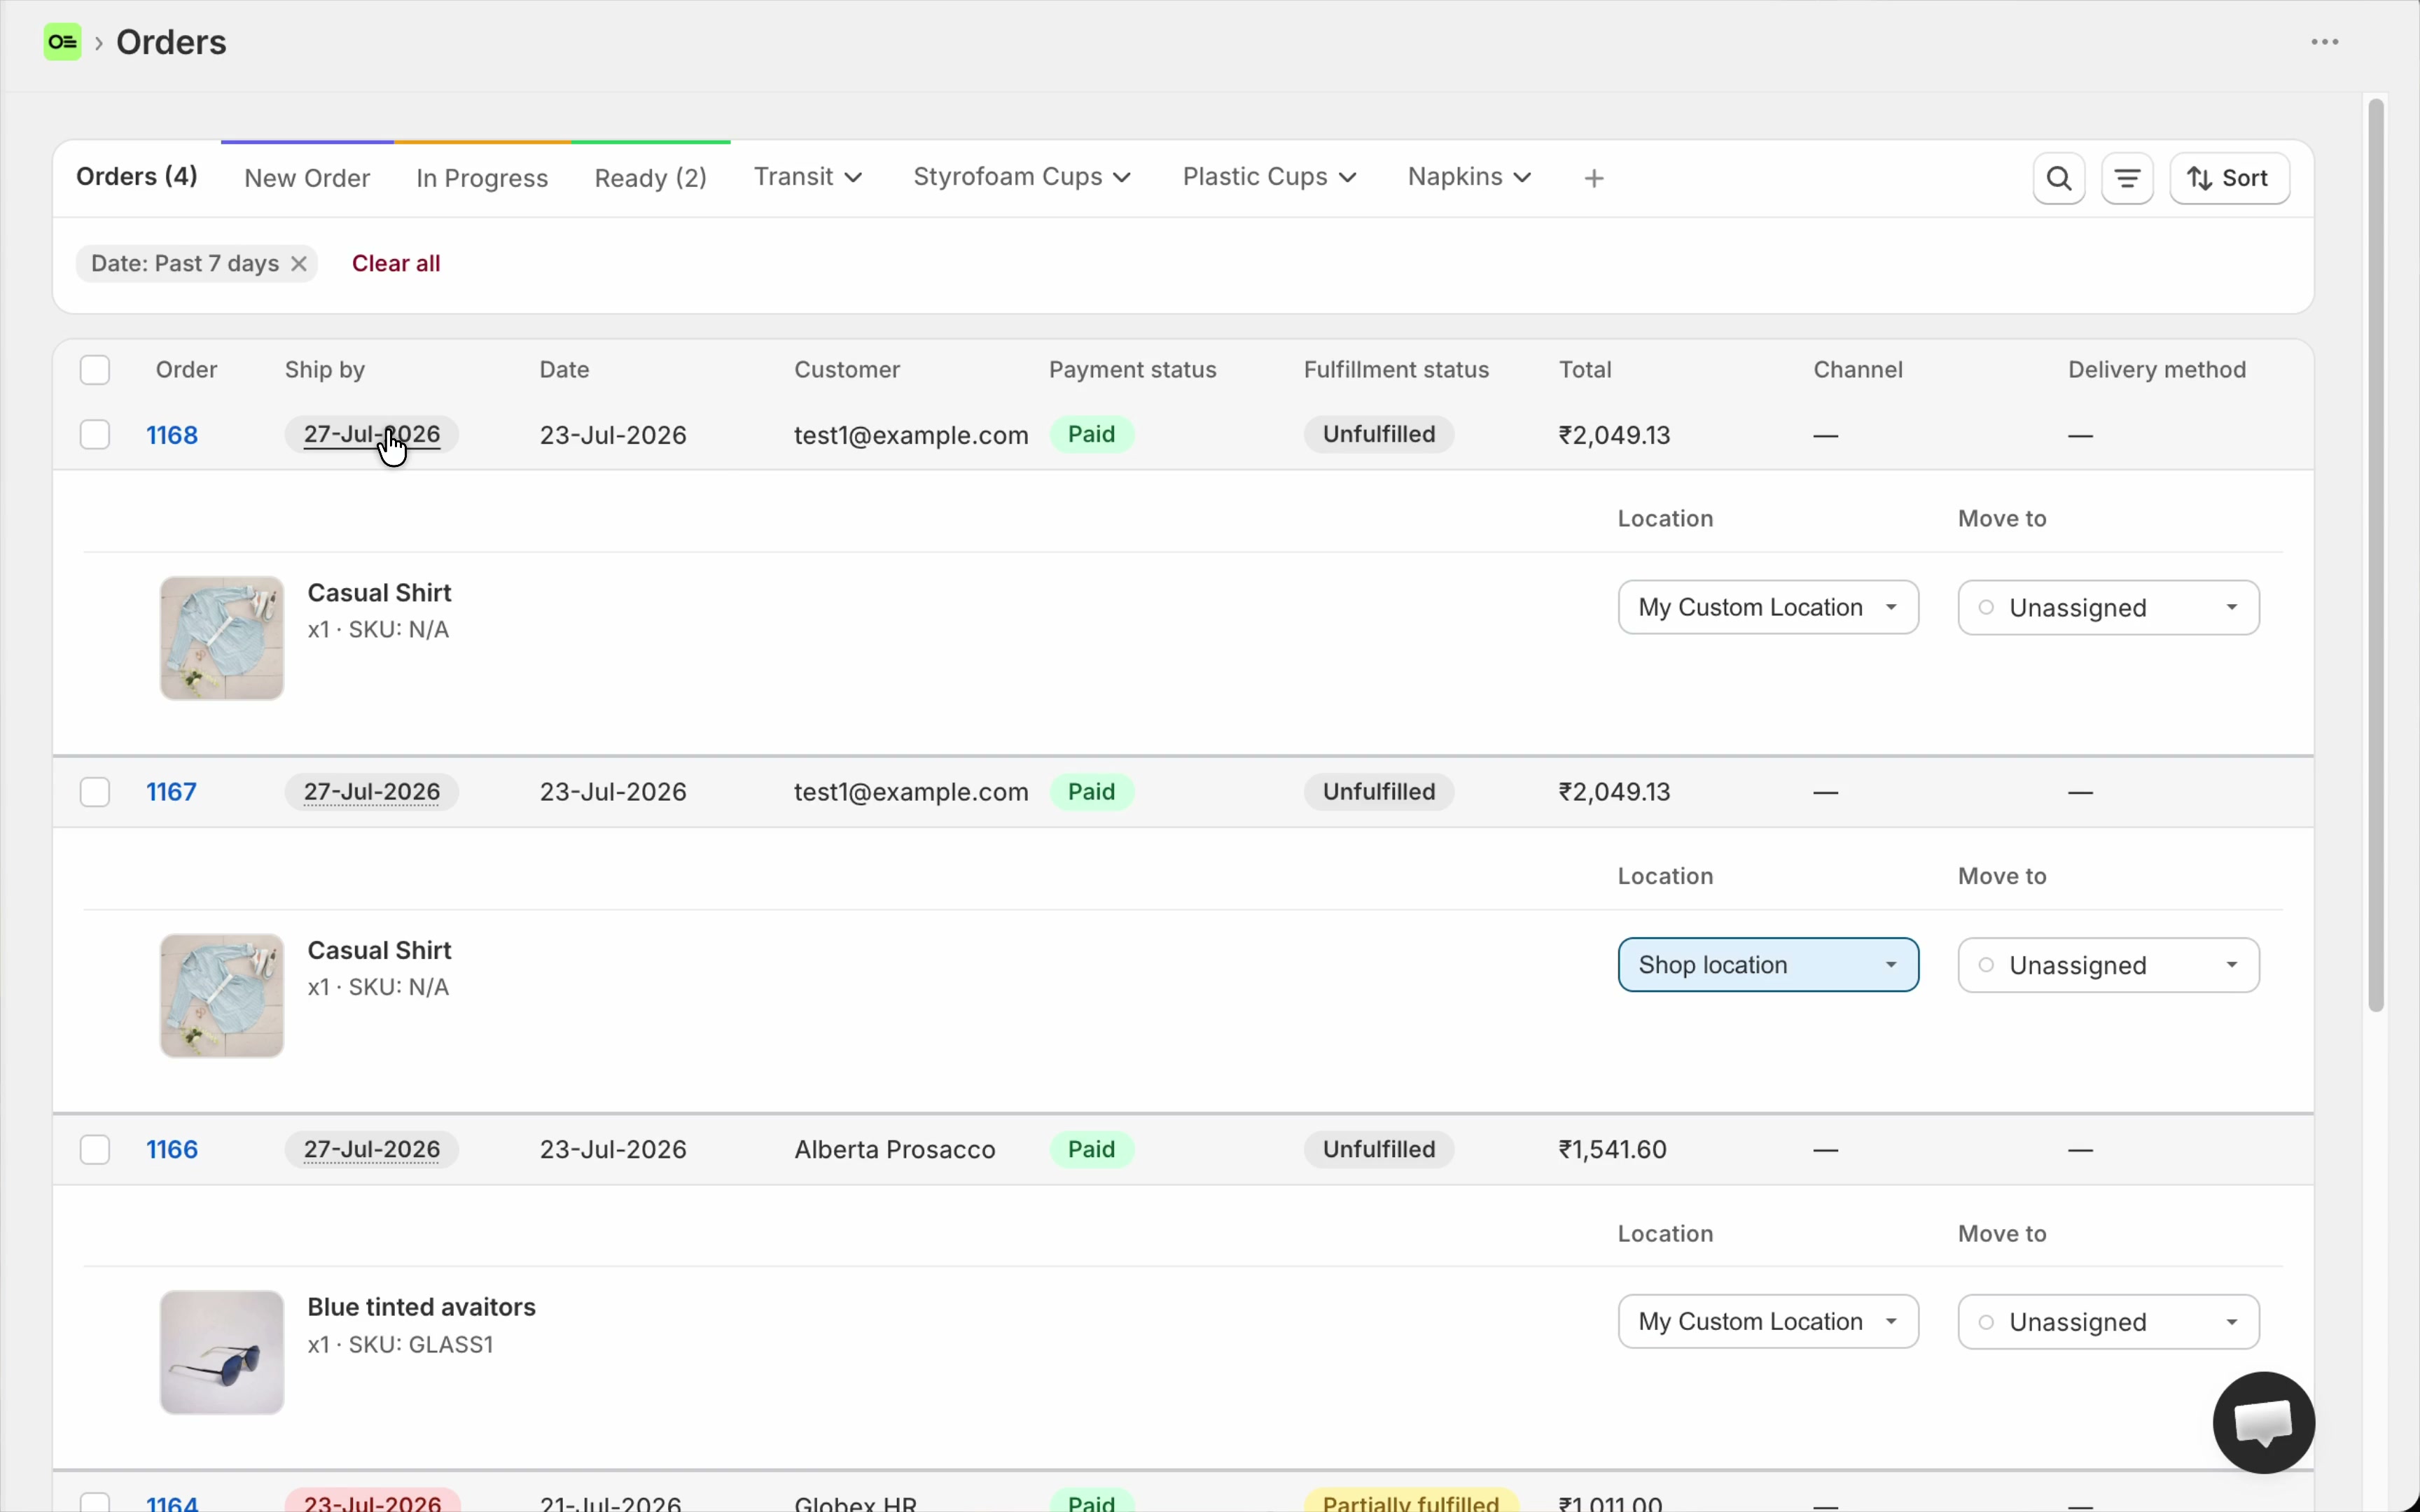Click the Orders page title
This screenshot has height=1512, width=2420.
(171, 42)
